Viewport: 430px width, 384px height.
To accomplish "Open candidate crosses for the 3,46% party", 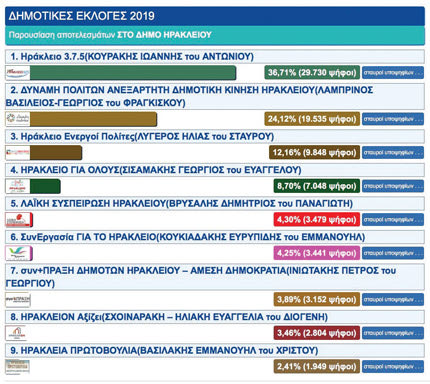I will coord(393,333).
